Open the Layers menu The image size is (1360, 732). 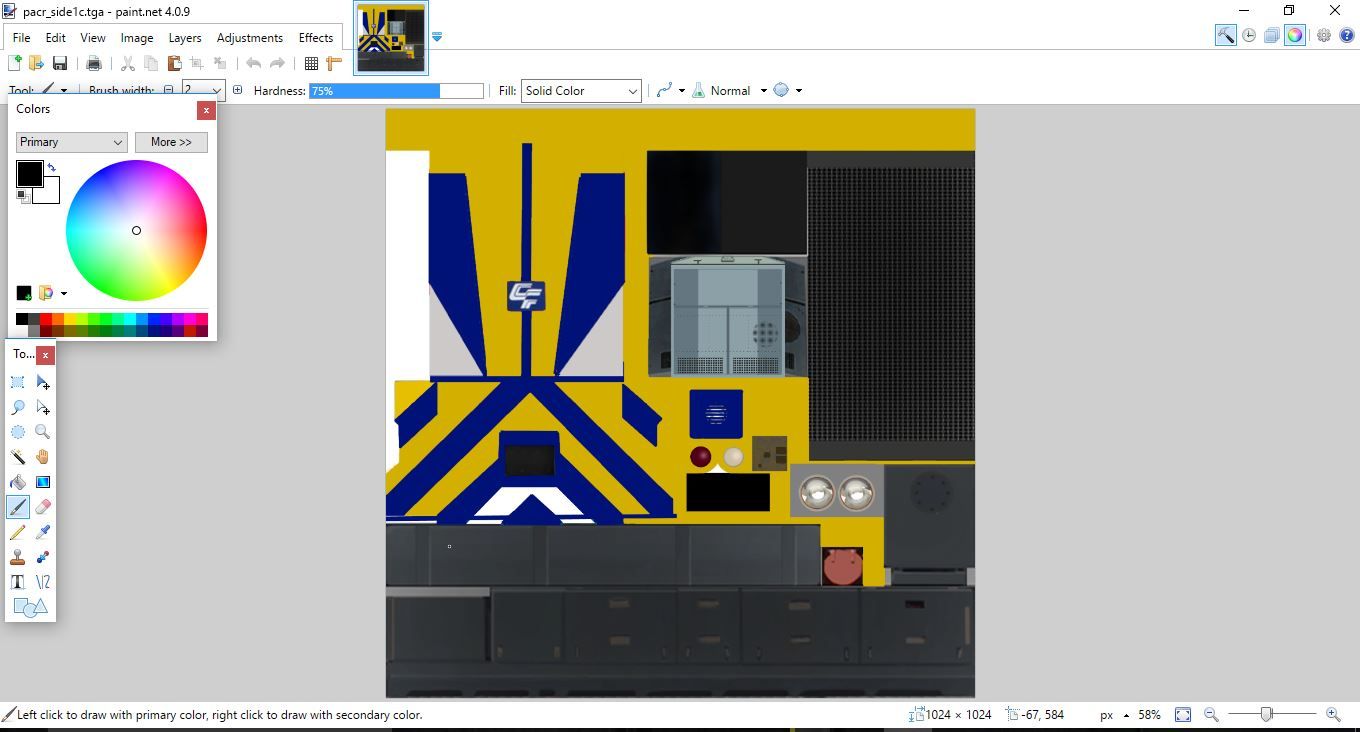click(x=184, y=37)
